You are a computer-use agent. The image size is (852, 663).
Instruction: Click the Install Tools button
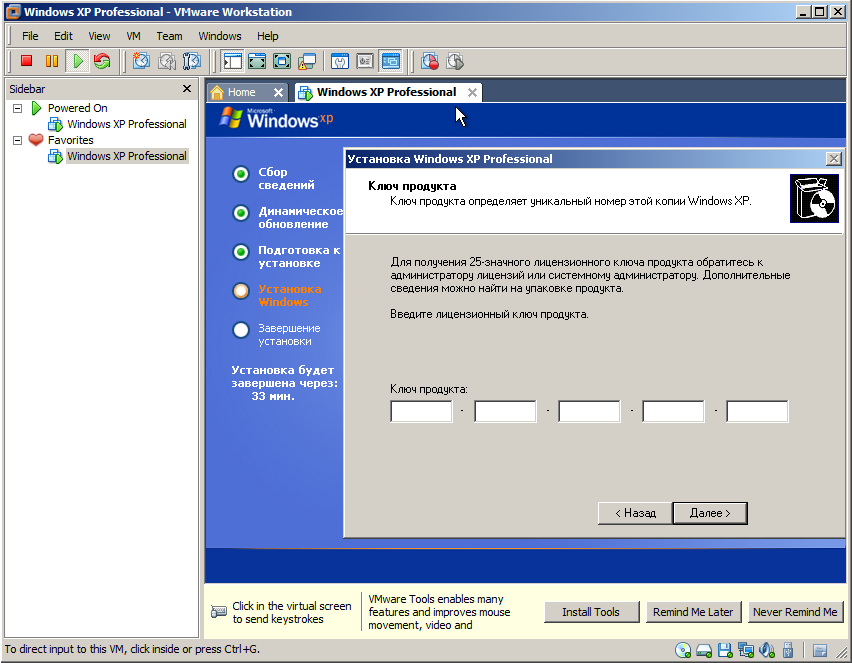(x=591, y=612)
